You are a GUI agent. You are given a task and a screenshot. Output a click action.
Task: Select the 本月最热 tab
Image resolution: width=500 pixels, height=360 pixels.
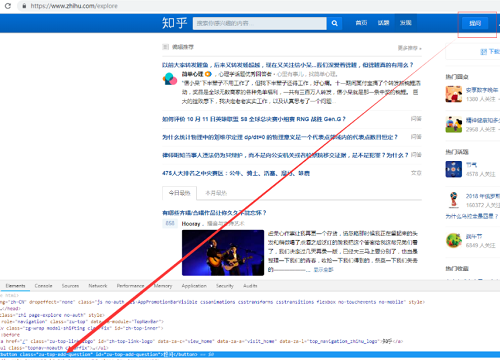click(216, 193)
